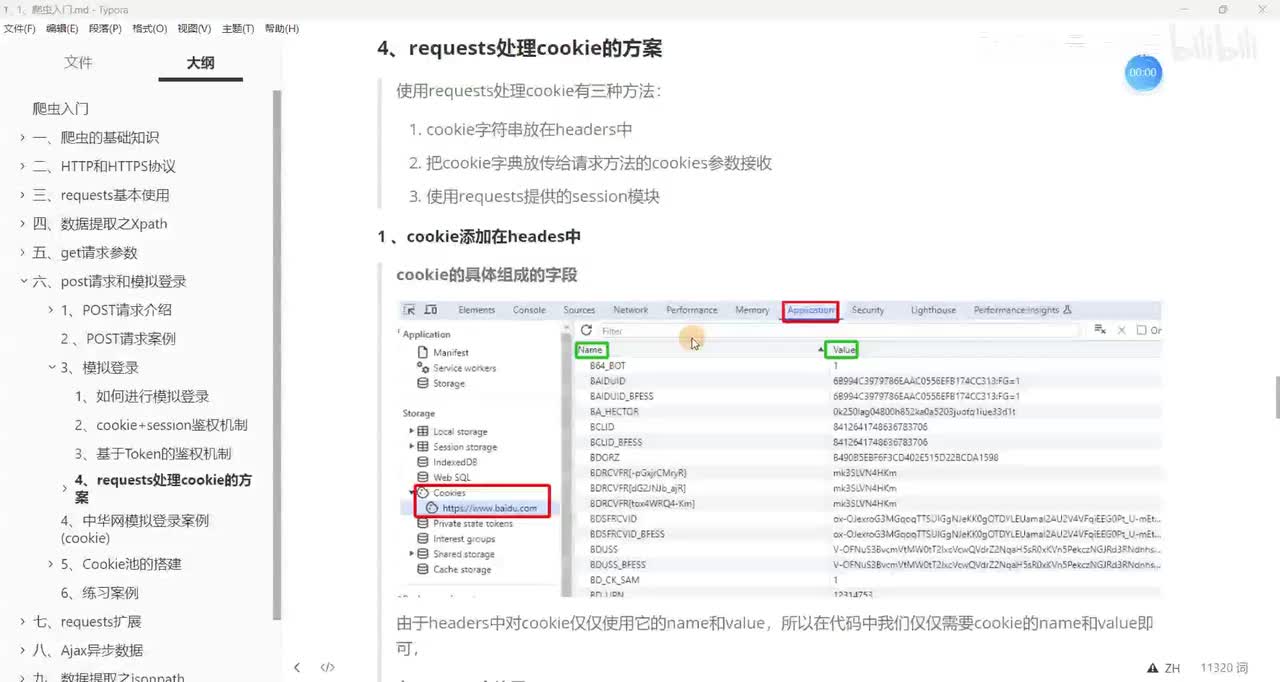This screenshot has width=1280, height=682.
Task: Go to 2、cookie+session鉴权机制 outline item
Action: 161,425
